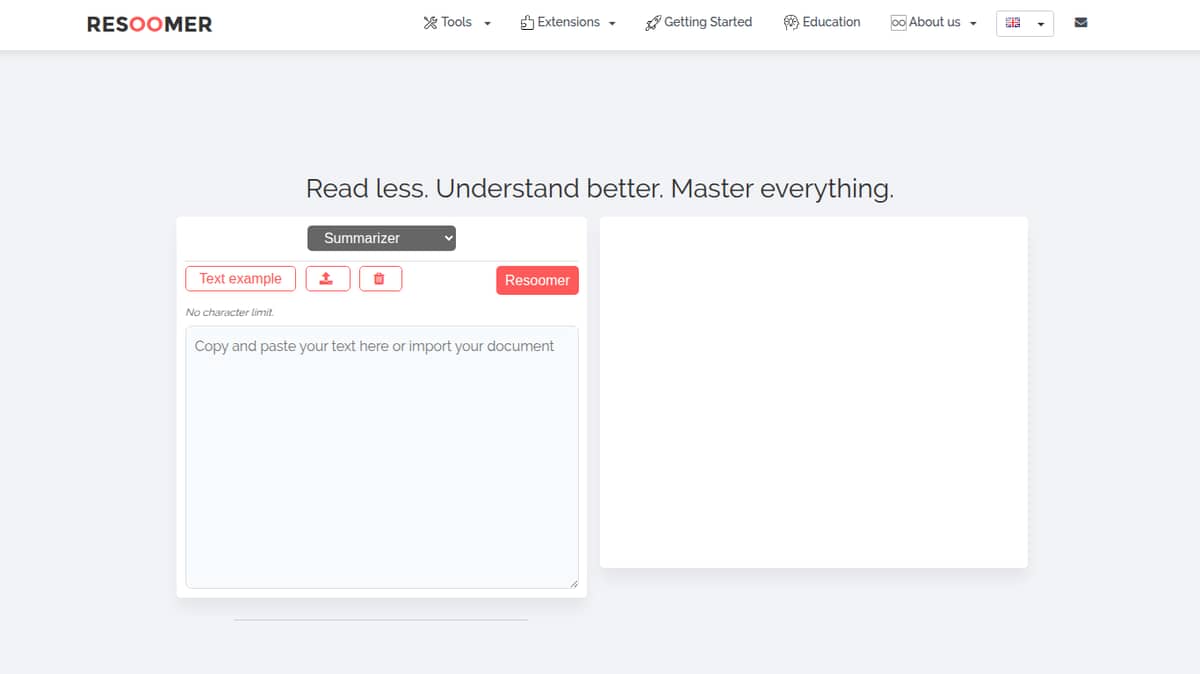Click the 'Read less. Understand better' headline
This screenshot has width=1200, height=674.
point(600,188)
